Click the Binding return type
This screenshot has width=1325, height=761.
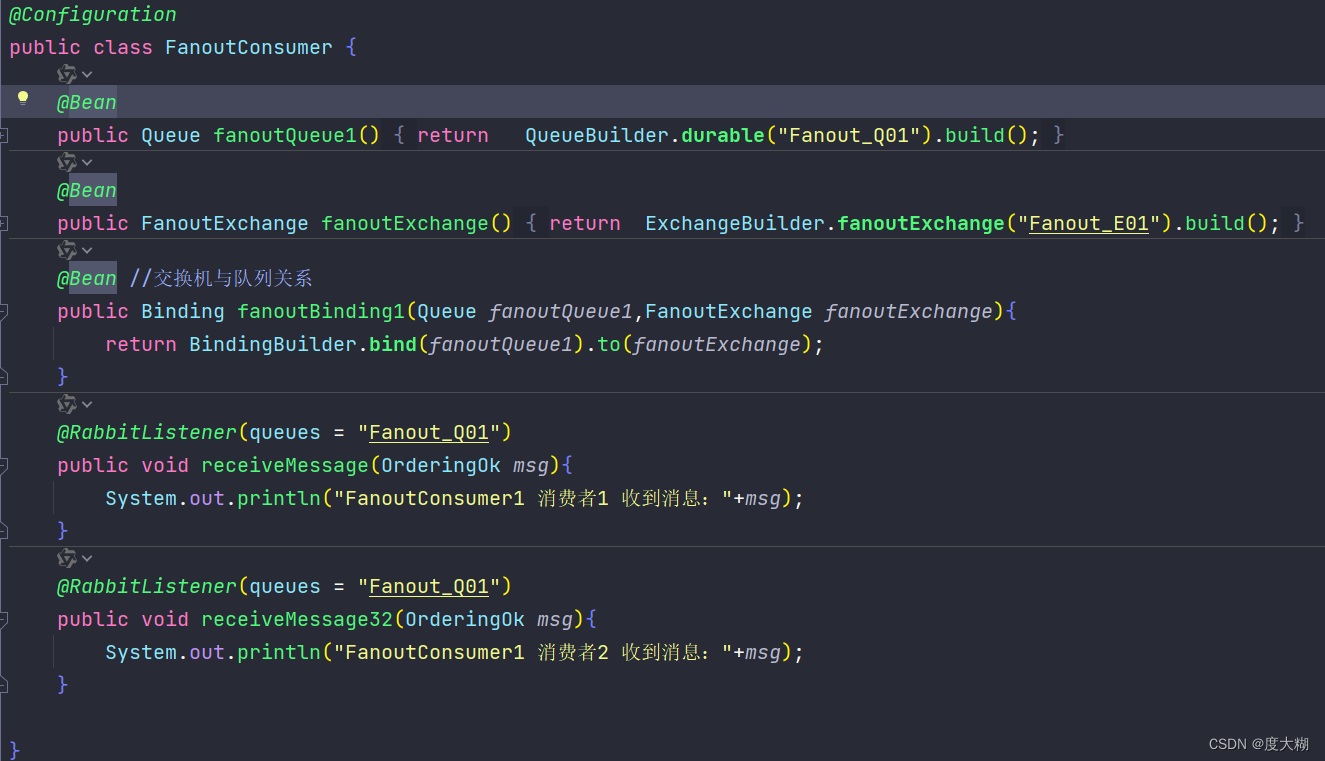click(183, 311)
